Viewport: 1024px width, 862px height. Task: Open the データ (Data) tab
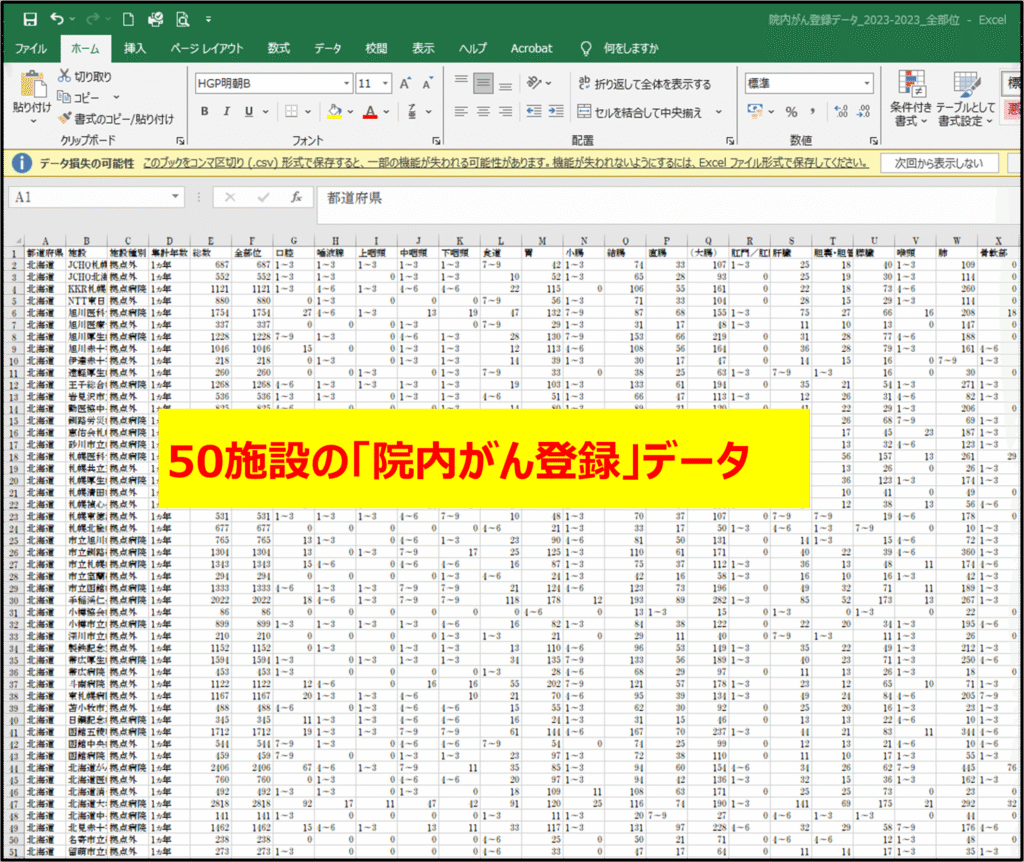327,48
